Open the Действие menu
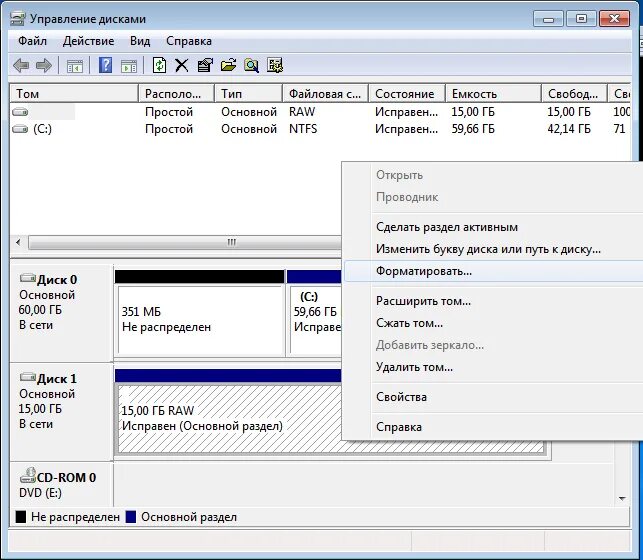The height and width of the screenshot is (560, 643). tap(89, 41)
